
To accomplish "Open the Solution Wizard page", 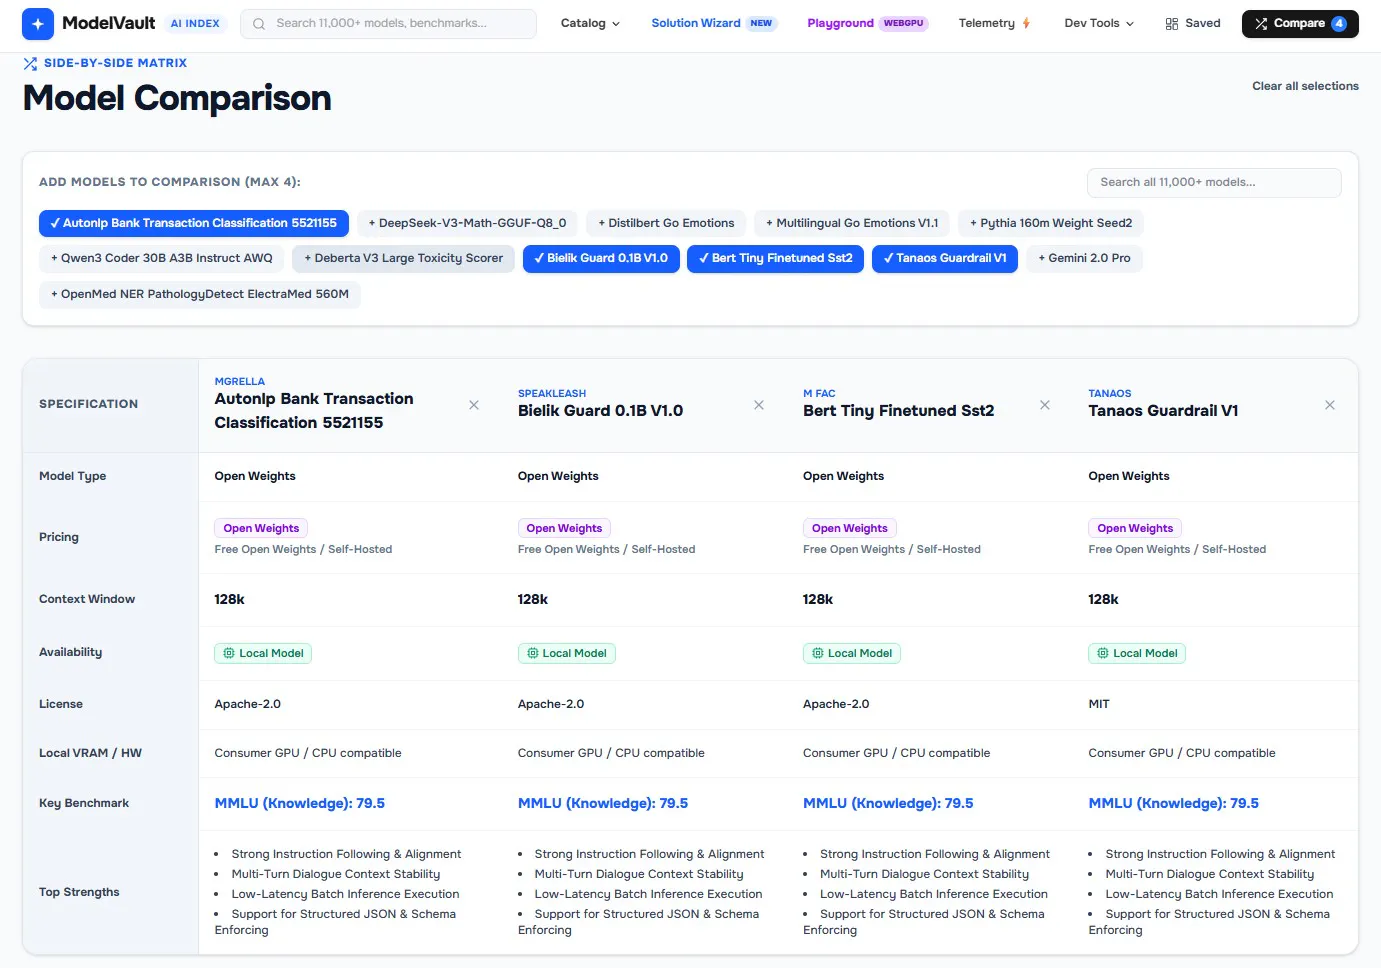I will pyautogui.click(x=713, y=23).
